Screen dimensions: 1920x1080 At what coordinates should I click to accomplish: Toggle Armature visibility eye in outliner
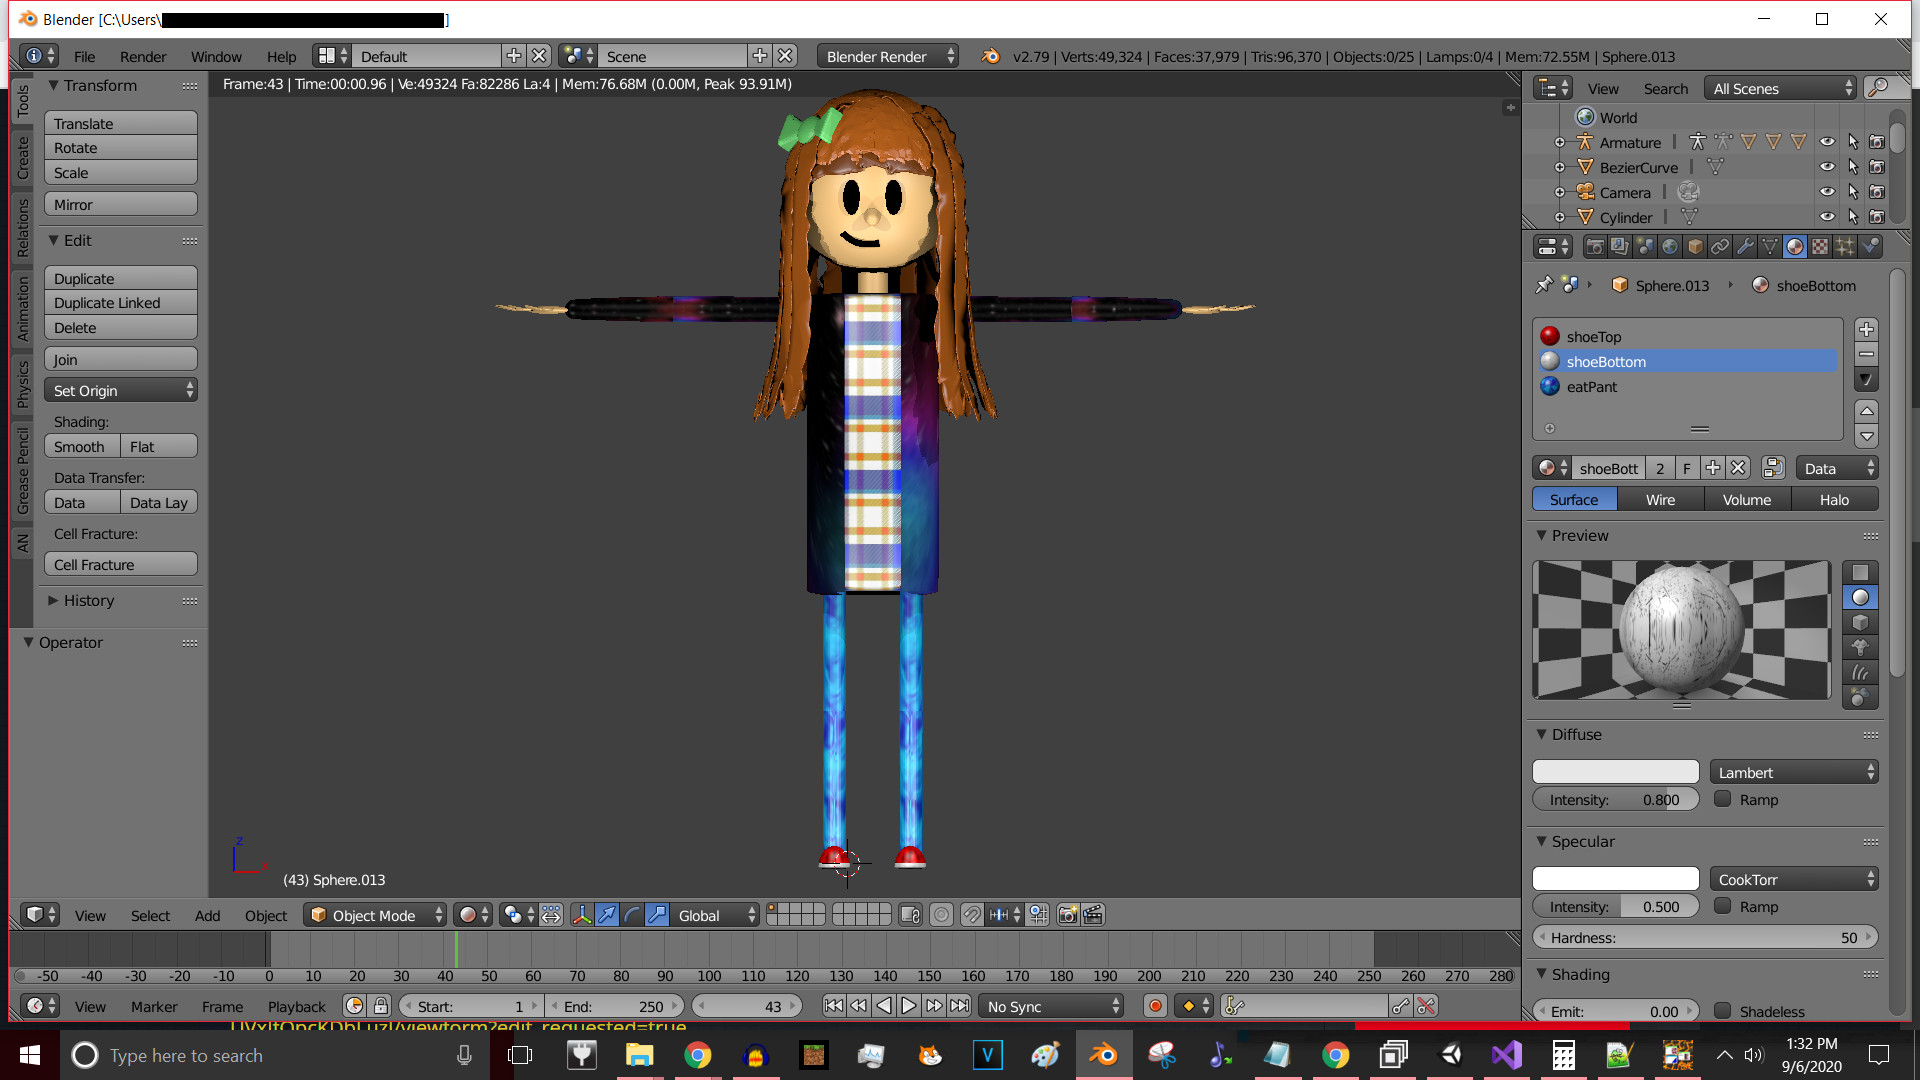tap(1827, 142)
